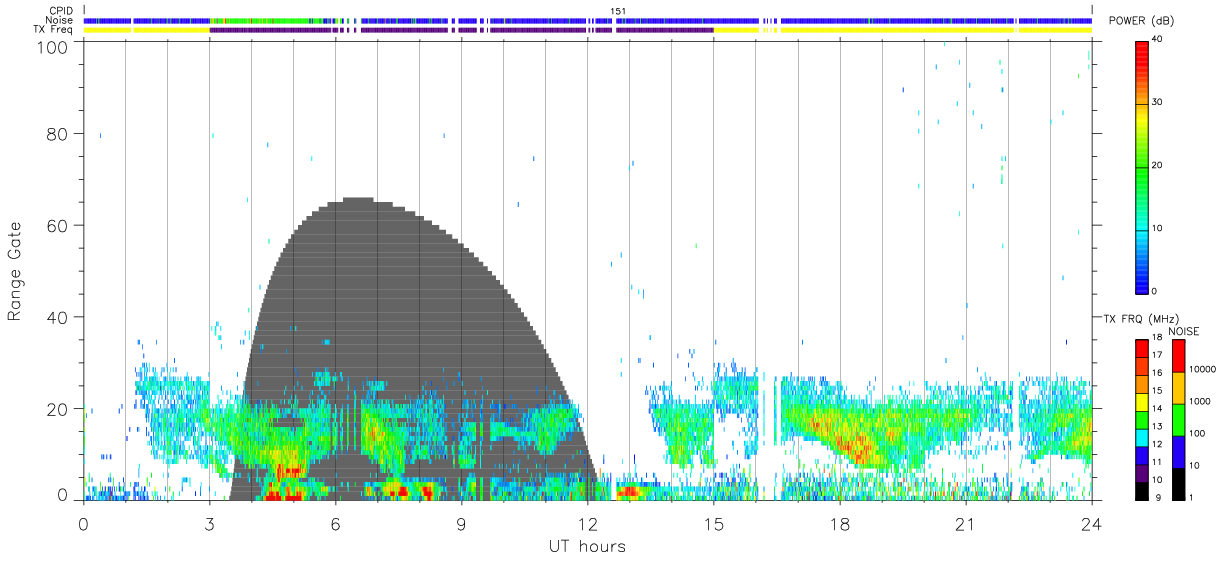Click the CPID value 151
This screenshot has height=567, width=1228.
(617, 11)
